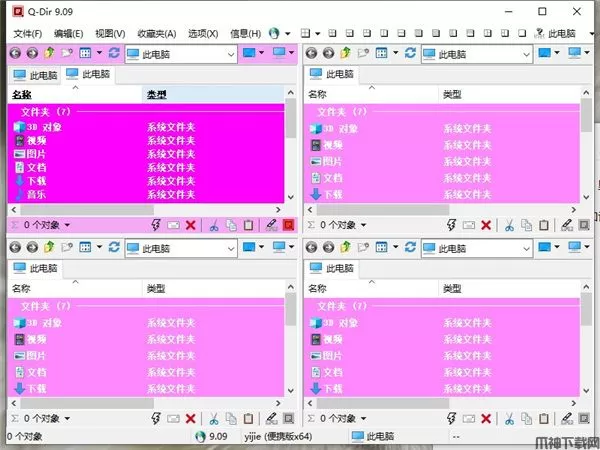This screenshot has width=600, height=450.
Task: Go up one folder level in the top-left pane
Action: click(x=49, y=53)
